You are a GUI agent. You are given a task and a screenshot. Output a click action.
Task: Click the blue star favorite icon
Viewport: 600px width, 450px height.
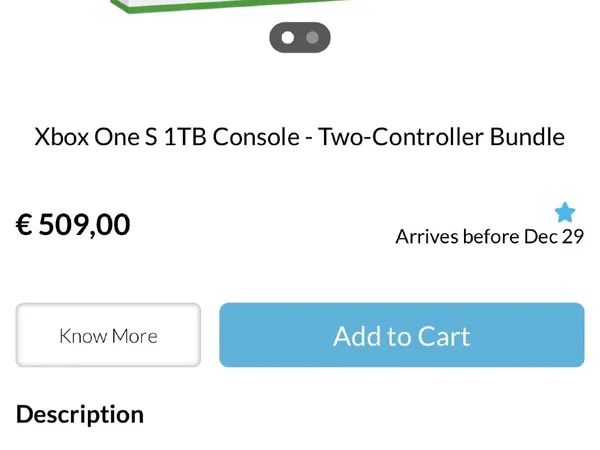565,212
